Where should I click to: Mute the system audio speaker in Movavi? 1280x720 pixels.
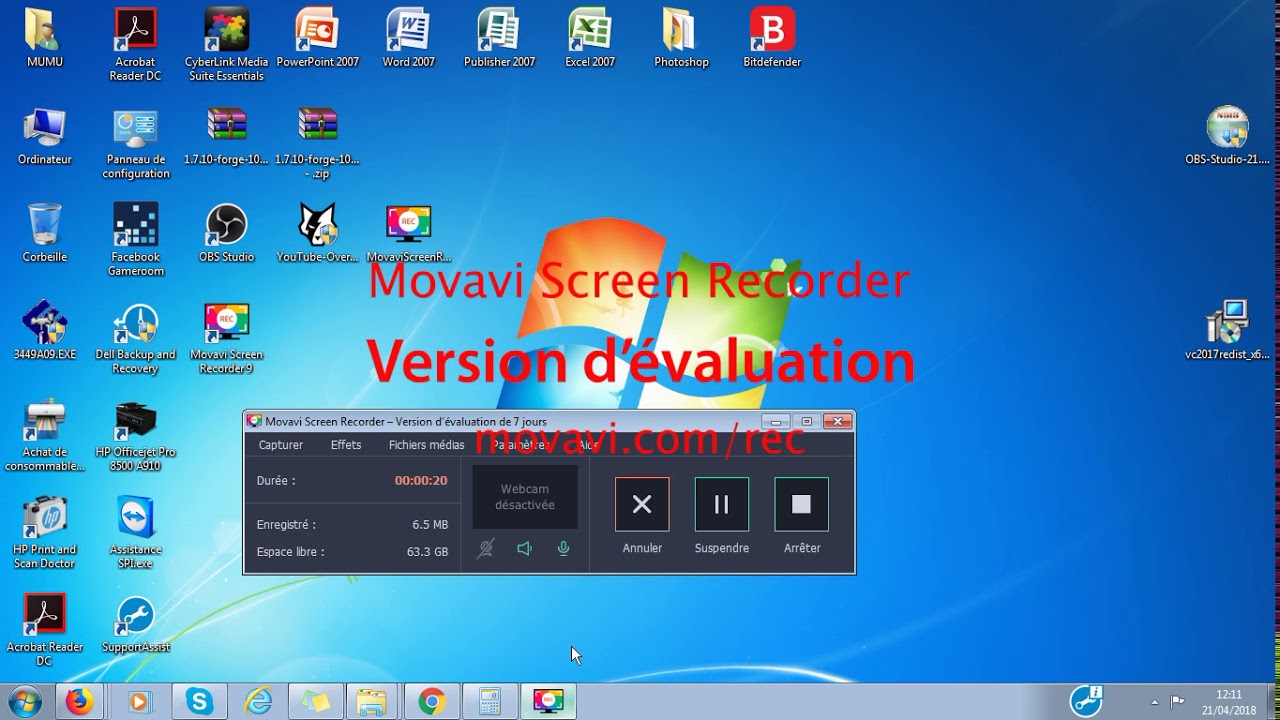(524, 548)
